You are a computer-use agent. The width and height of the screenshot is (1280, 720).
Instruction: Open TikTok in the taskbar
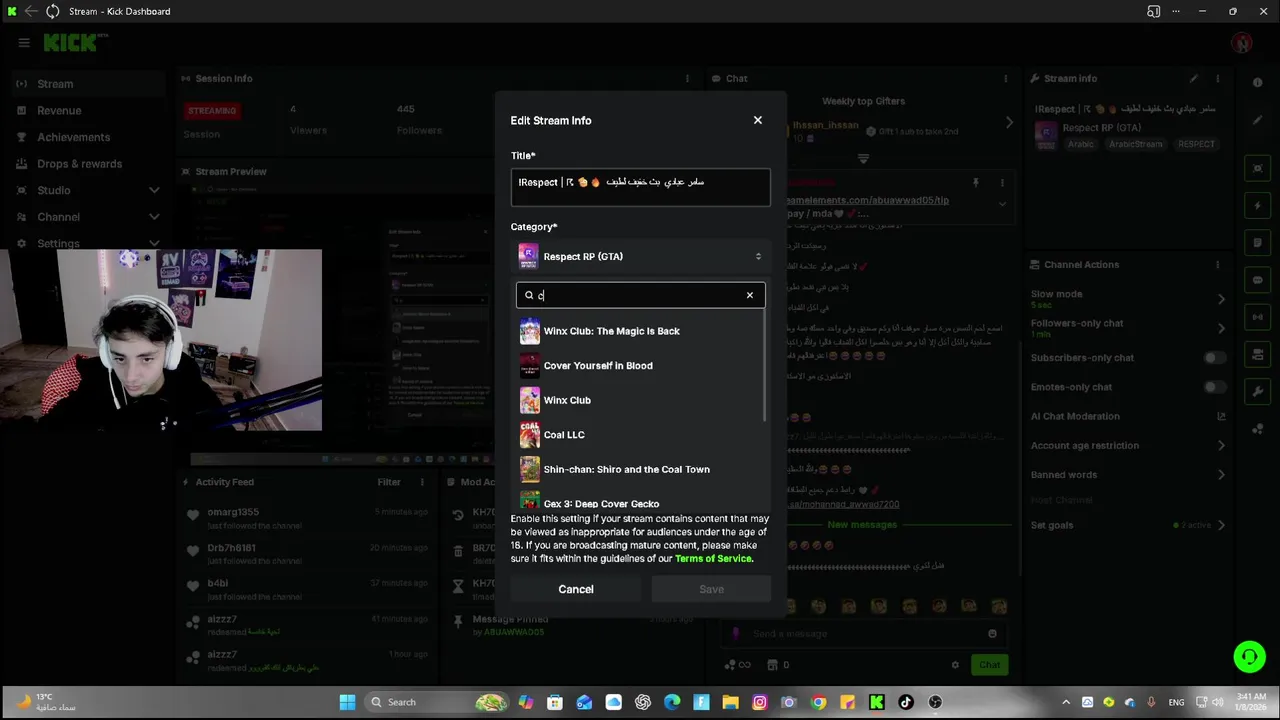[x=906, y=702]
